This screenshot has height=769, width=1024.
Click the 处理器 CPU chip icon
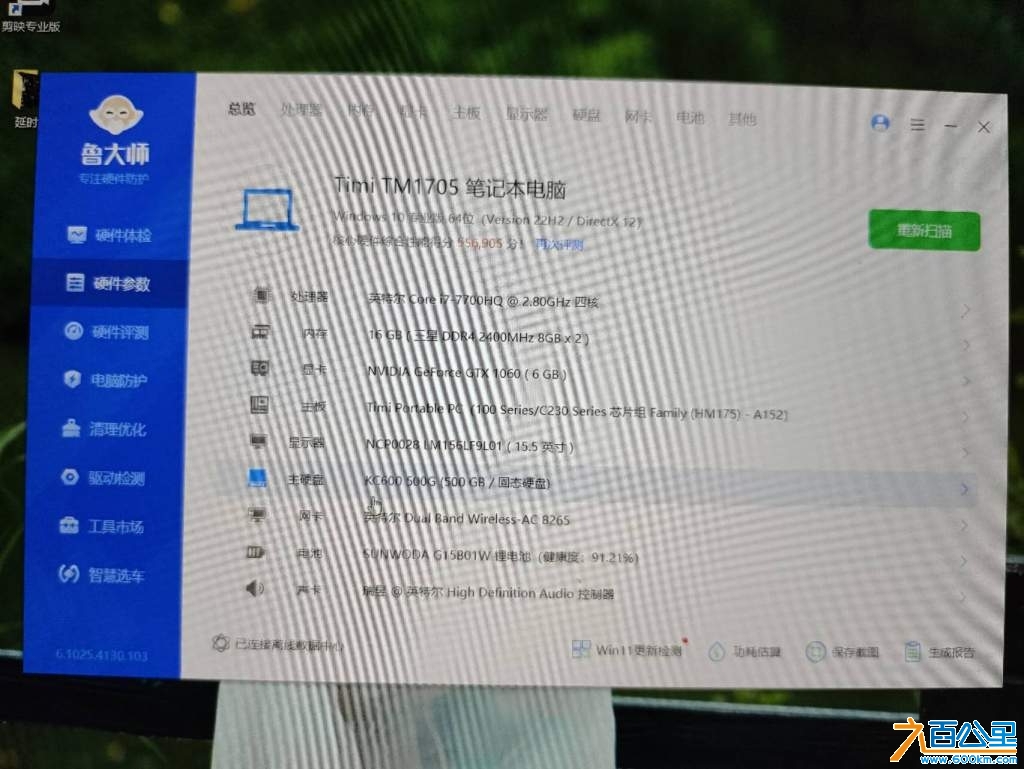pyautogui.click(x=261, y=295)
